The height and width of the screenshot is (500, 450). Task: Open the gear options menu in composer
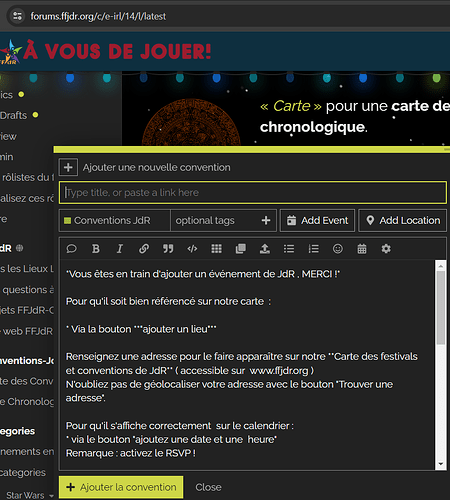pos(386,249)
